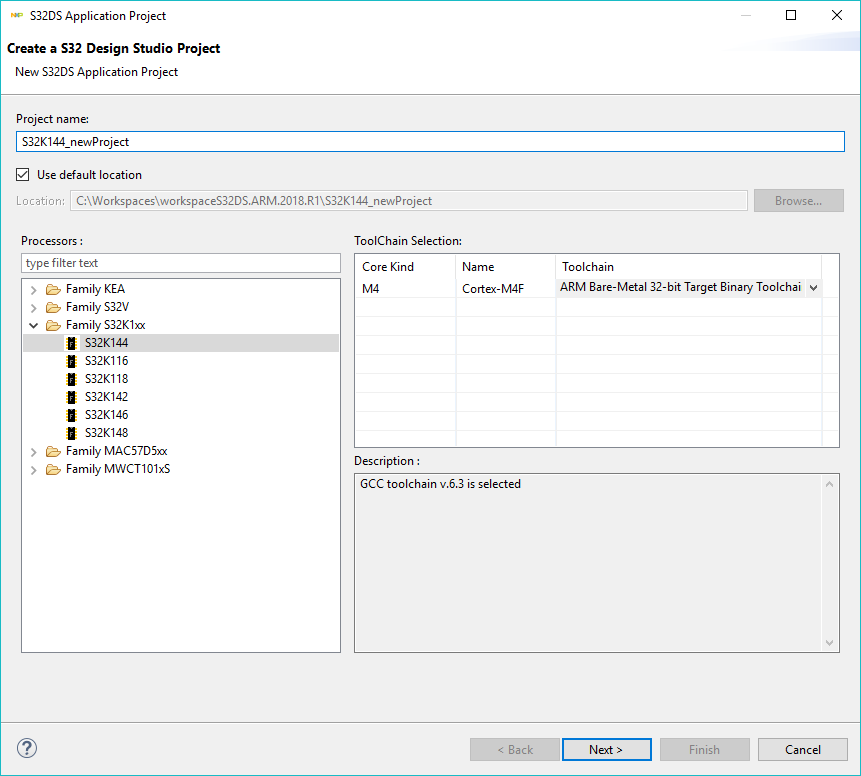
Task: Select S32K116 processor label
Action: 107,361
